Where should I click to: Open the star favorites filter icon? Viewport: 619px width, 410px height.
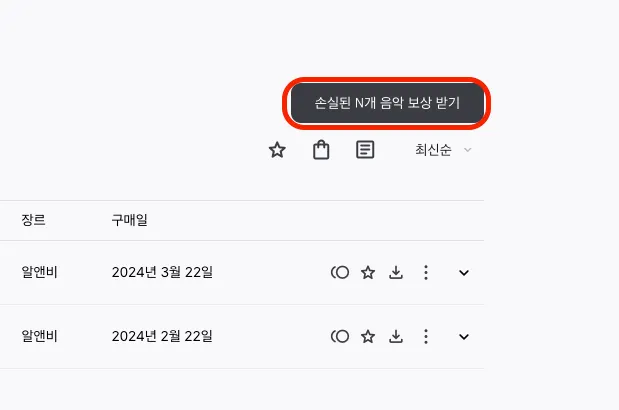tap(277, 150)
